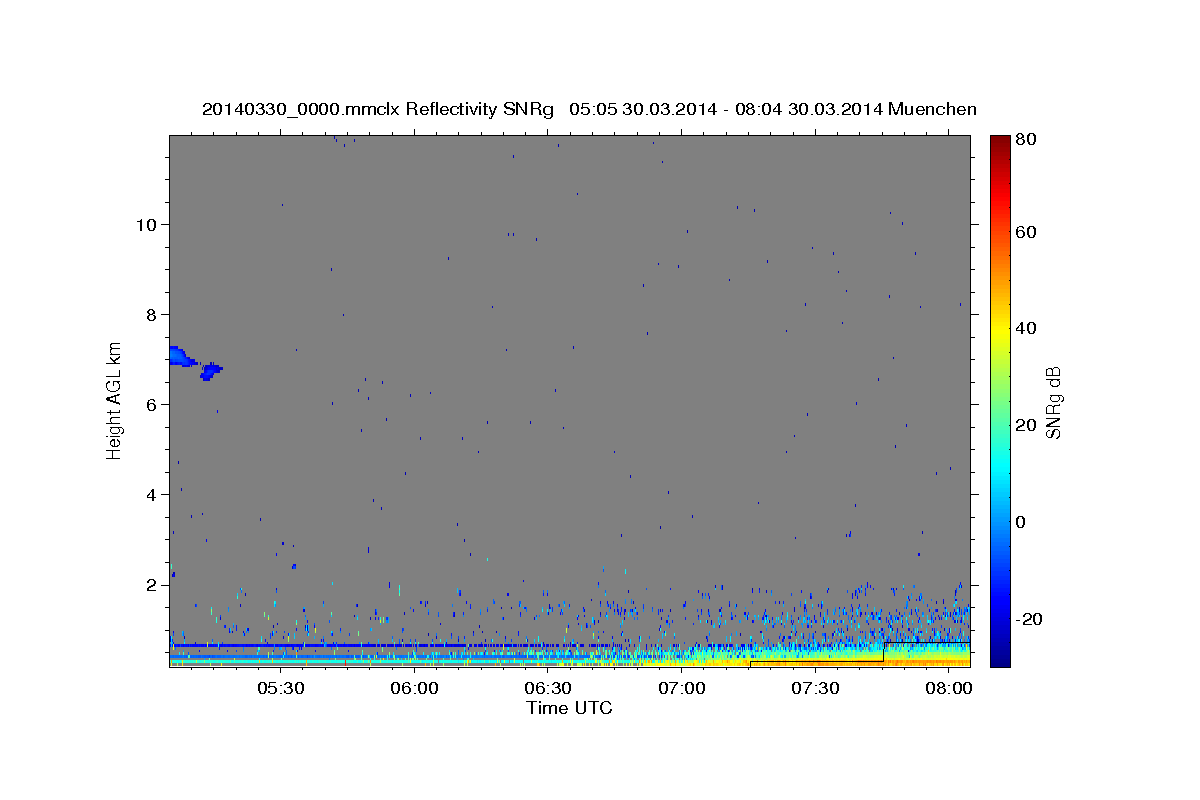This screenshot has width=1200, height=800.
Task: Click the colorbar value 20
Action: 1028,425
